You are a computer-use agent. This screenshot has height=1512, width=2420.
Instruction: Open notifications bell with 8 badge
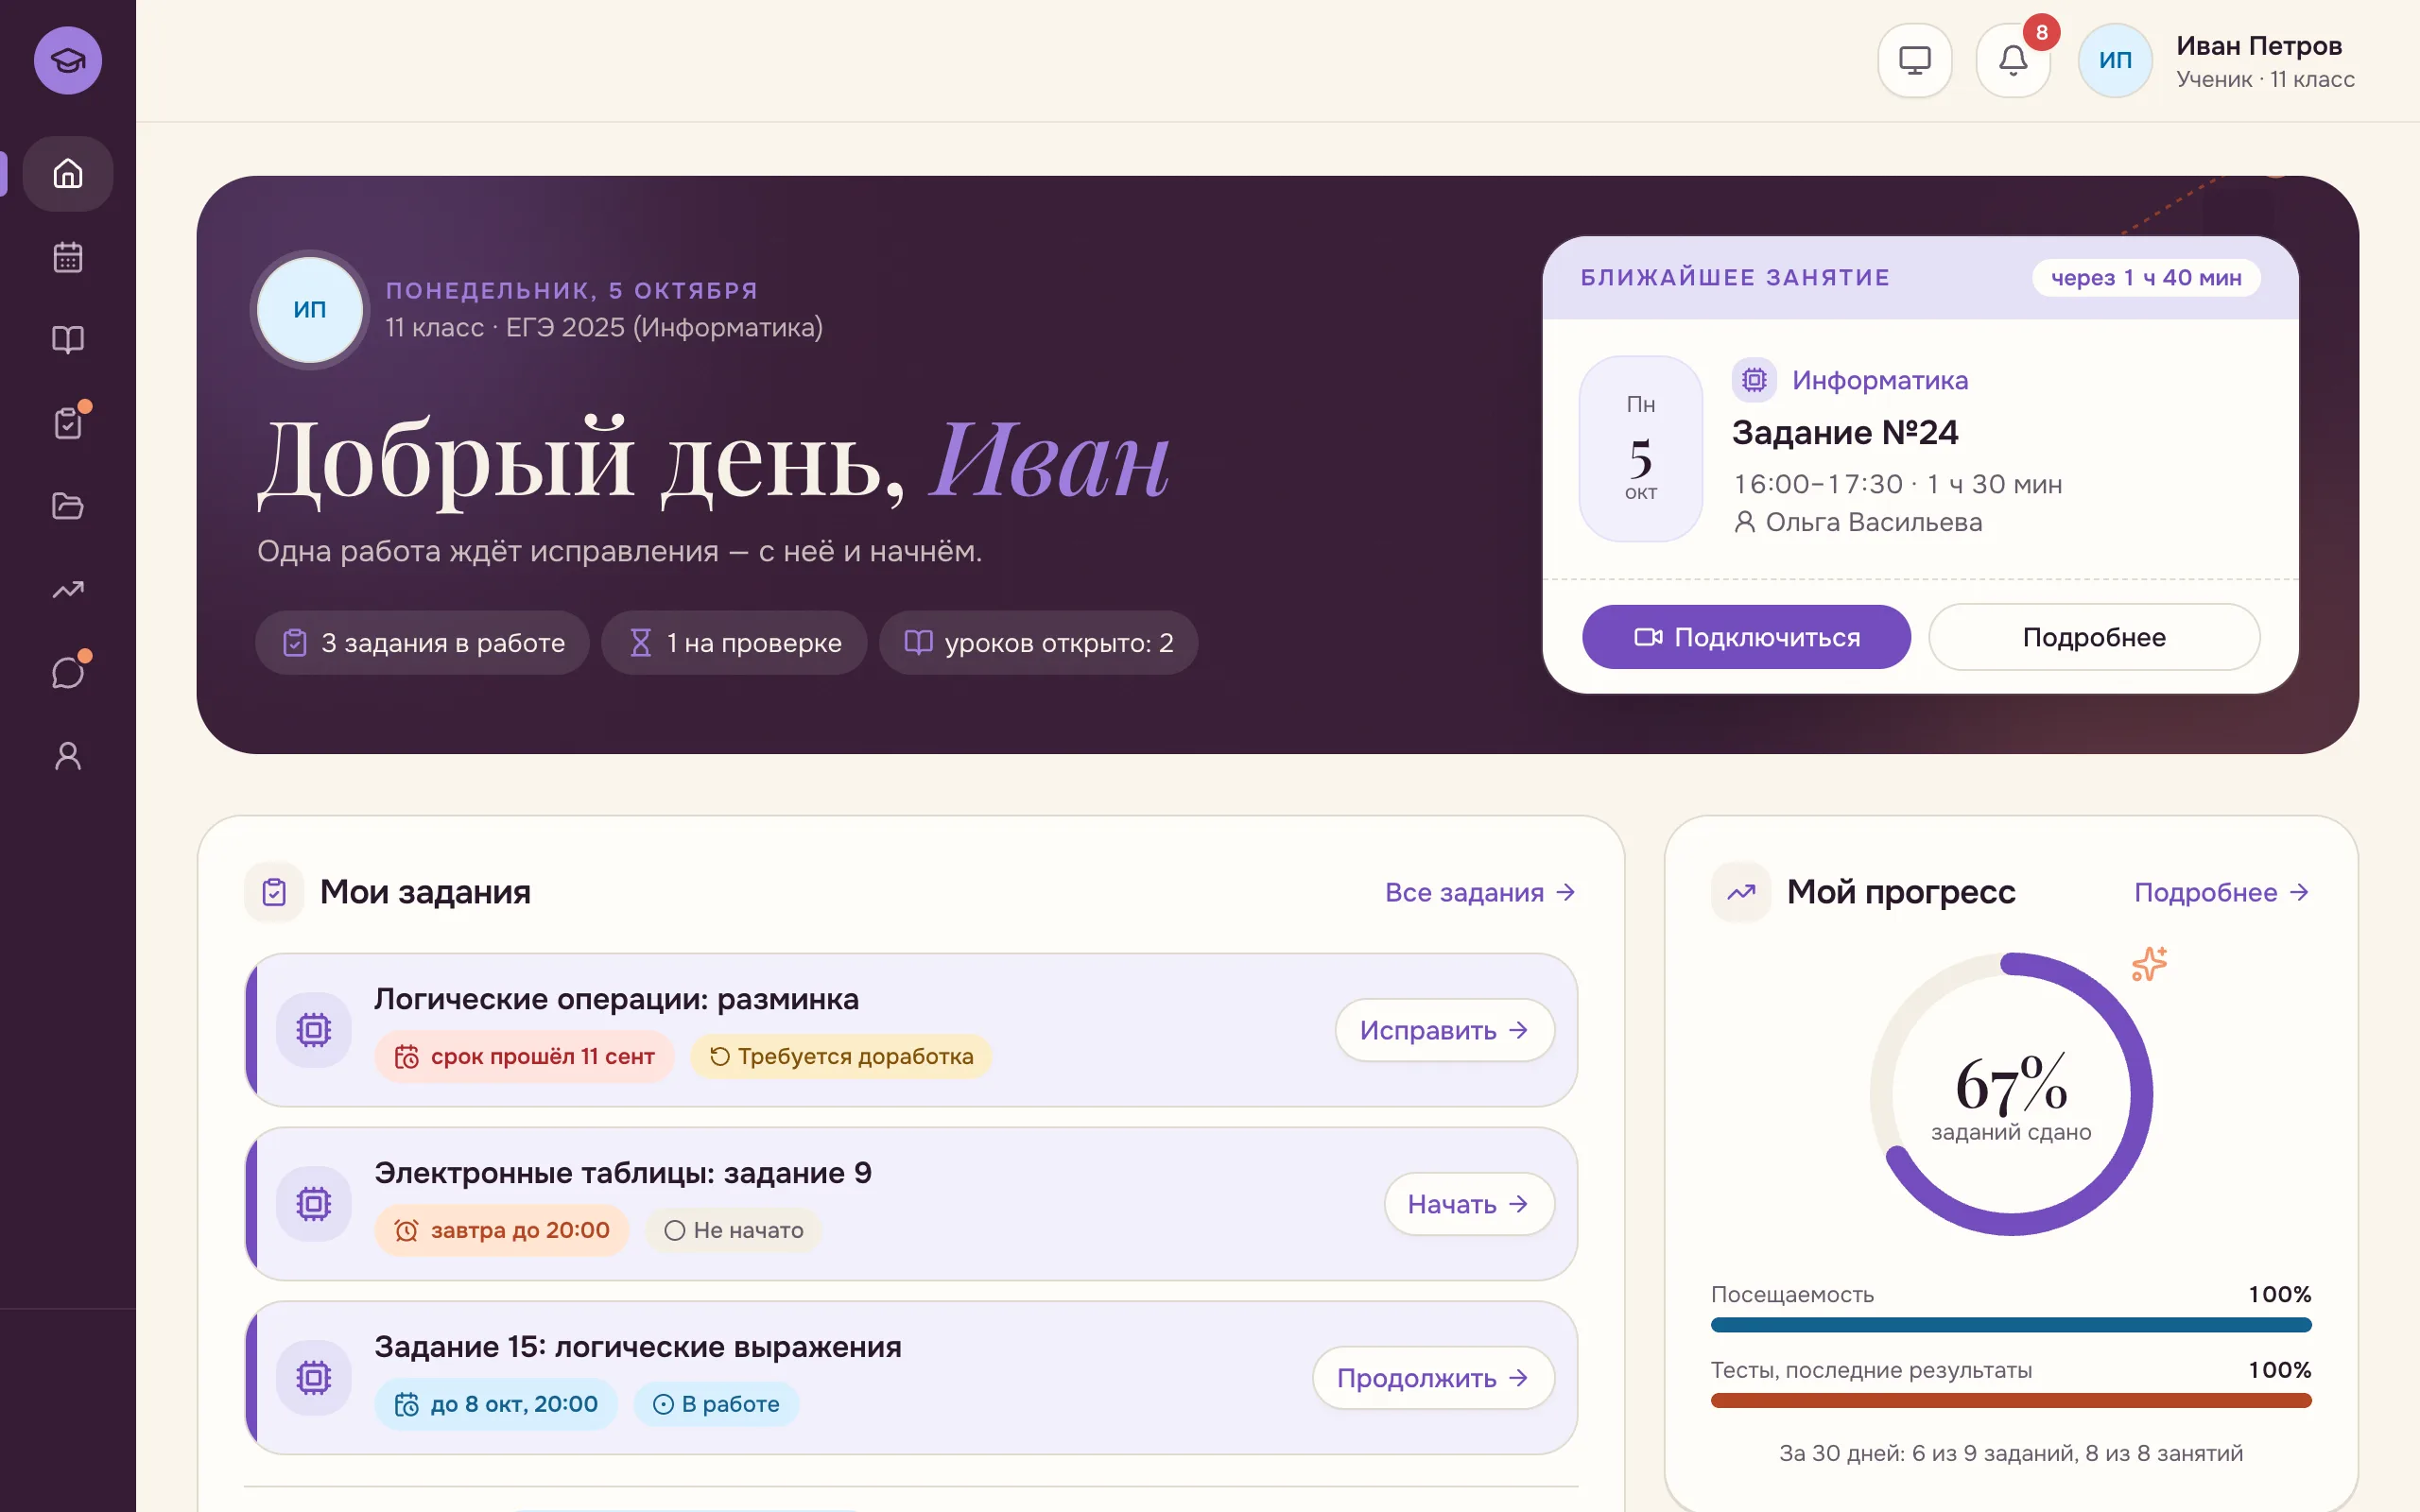(x=2013, y=60)
